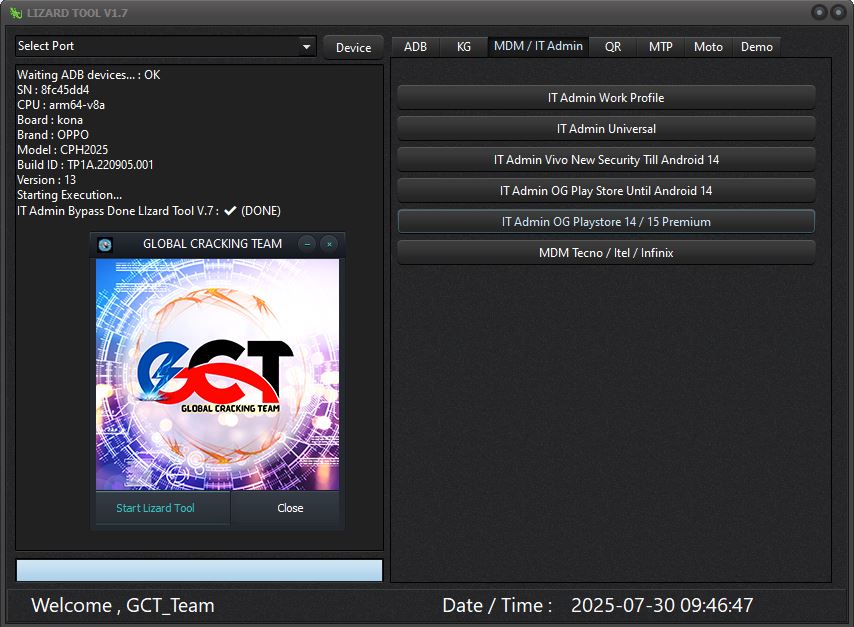The height and width of the screenshot is (627, 854).
Task: Click the main window minimize round button
Action: [x=819, y=12]
